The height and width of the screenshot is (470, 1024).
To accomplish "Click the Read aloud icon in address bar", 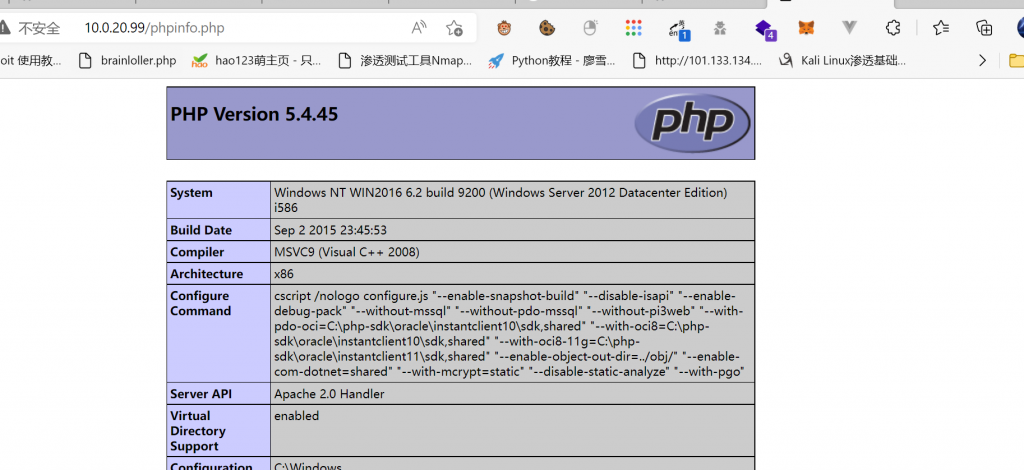I will [419, 28].
